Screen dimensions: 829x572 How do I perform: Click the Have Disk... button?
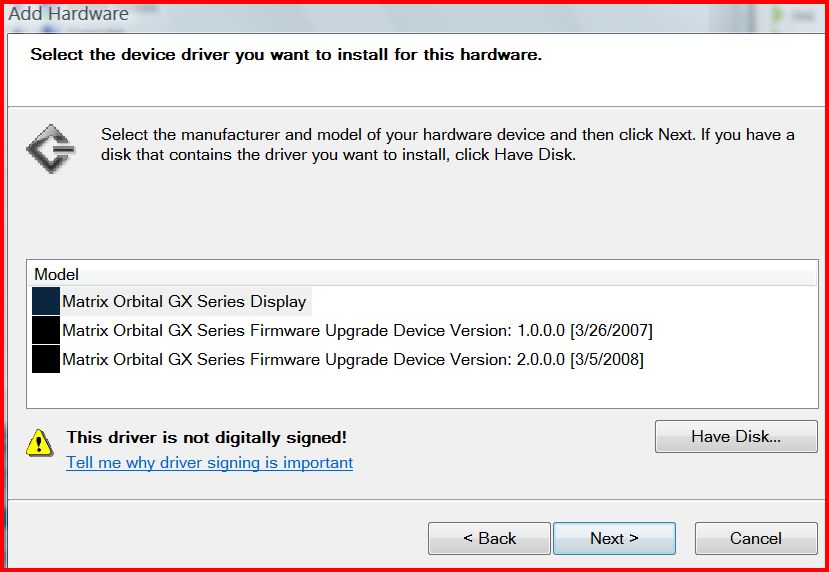point(736,437)
